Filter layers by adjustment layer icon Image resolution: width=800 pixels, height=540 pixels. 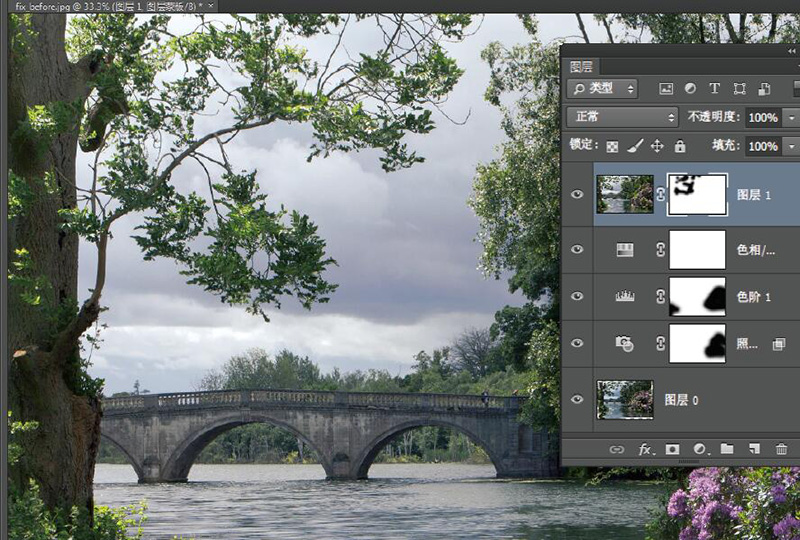pyautogui.click(x=690, y=88)
